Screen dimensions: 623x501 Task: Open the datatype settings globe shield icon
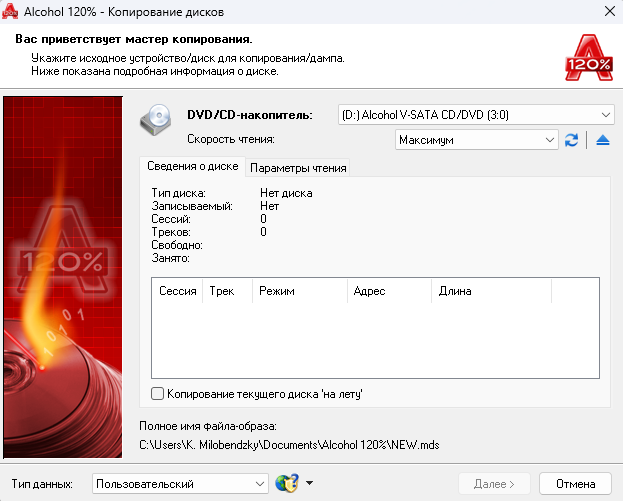(287, 483)
